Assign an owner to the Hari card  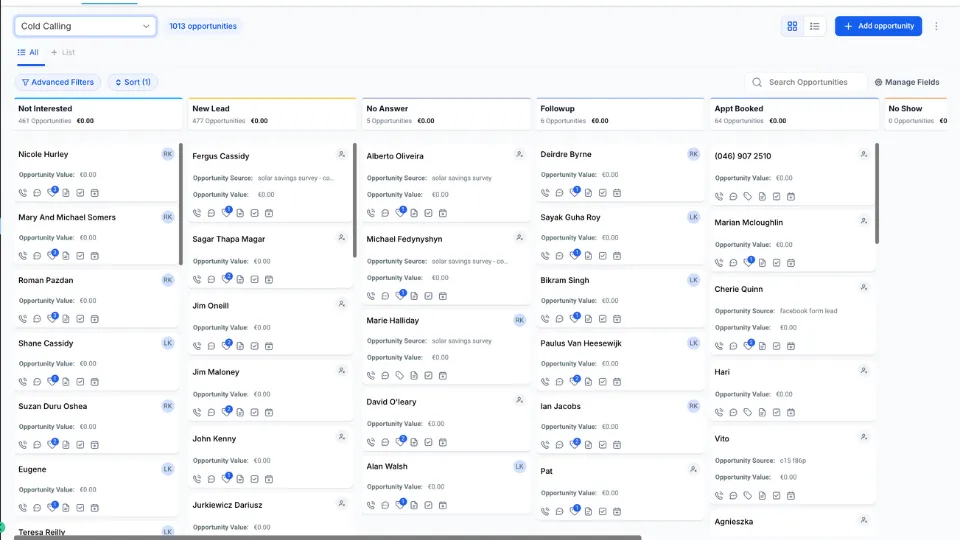[x=864, y=370]
